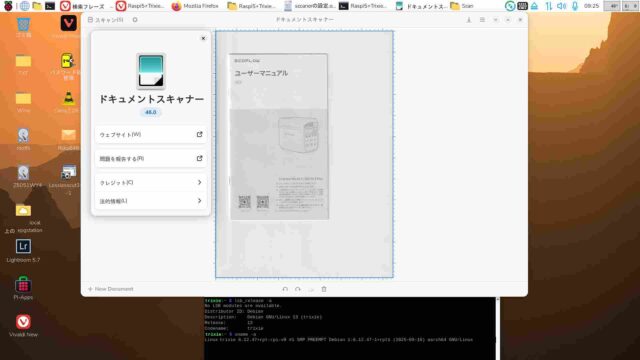Switch to the Mozilla Firefox taskbar window
The width and height of the screenshot is (640, 360).
click(196, 6)
